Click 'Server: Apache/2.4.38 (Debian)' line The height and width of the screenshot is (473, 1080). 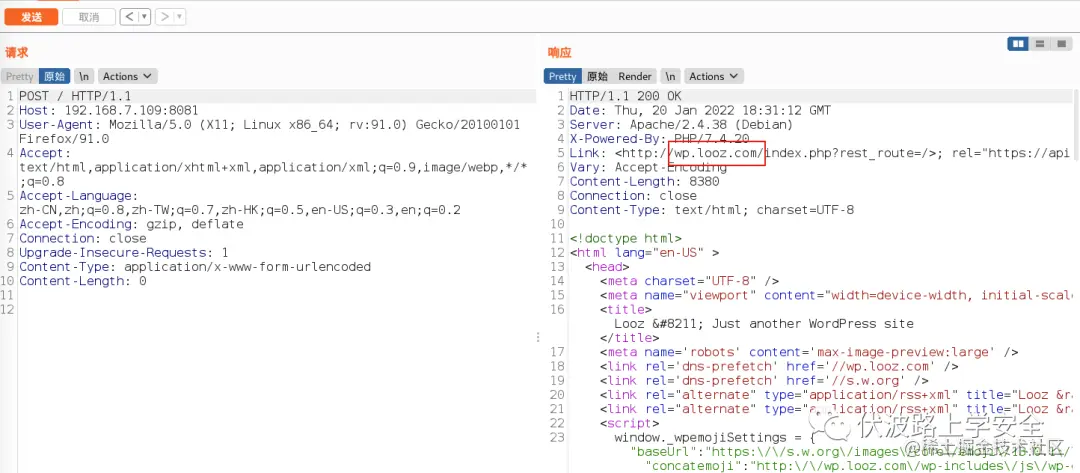pos(681,125)
